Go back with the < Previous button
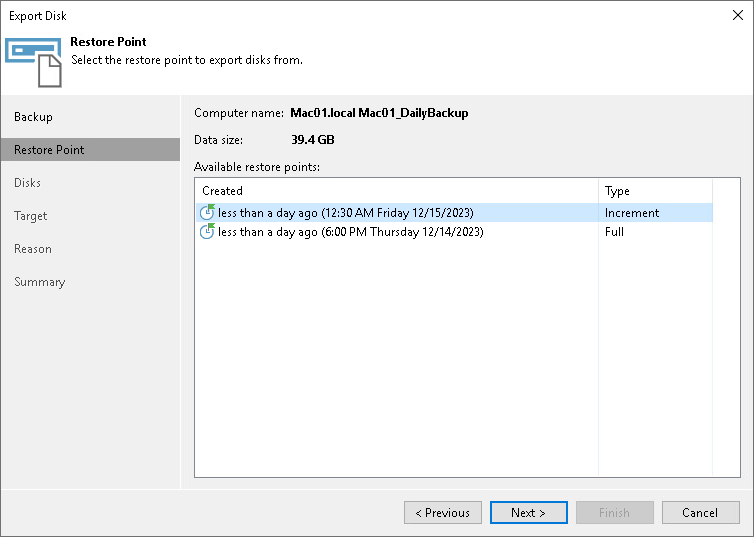This screenshot has width=754, height=537. click(x=442, y=512)
